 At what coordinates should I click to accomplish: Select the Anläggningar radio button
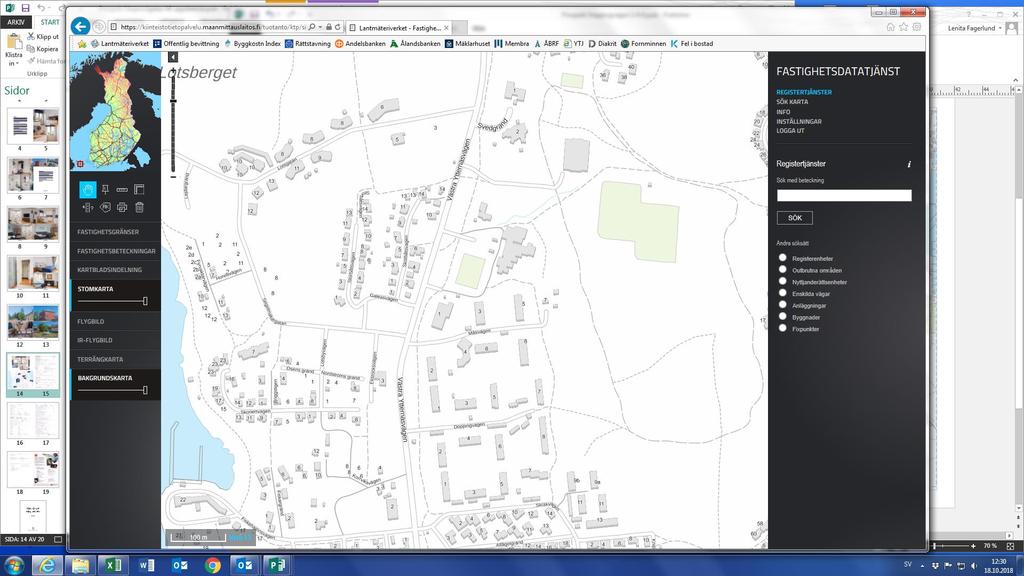pos(782,305)
